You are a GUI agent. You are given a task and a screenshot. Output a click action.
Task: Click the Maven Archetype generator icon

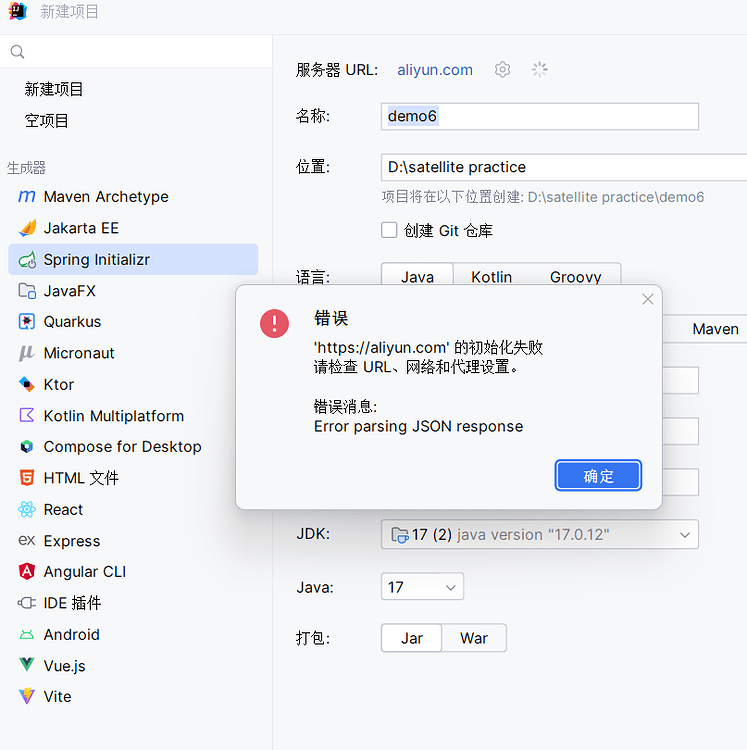point(27,197)
